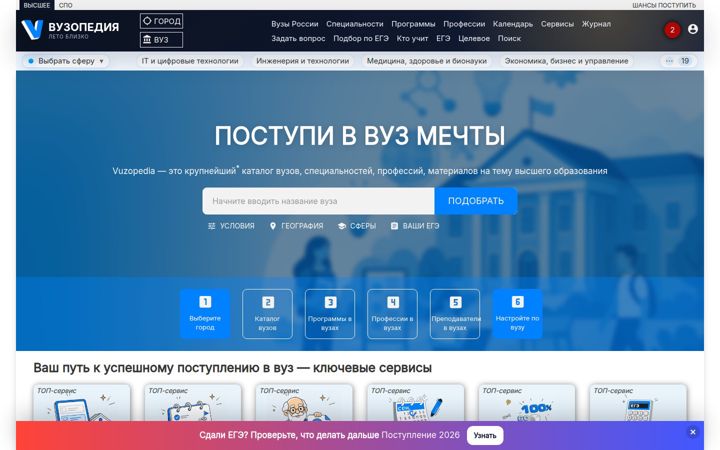
Task: Open the TOP-service card with ЕГЭ calculator
Action: click(x=638, y=403)
